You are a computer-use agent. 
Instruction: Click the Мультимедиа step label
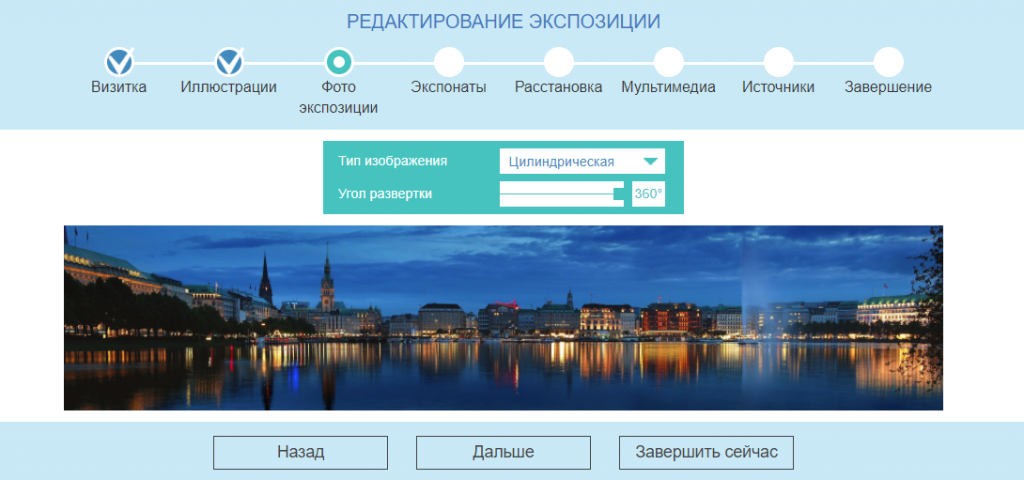(x=668, y=87)
